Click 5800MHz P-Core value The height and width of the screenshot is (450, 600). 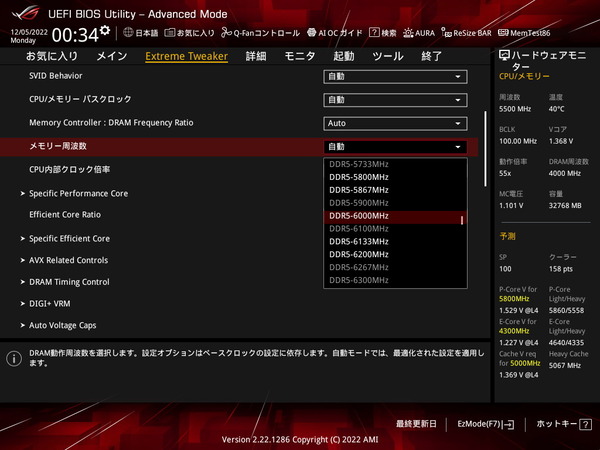point(514,299)
